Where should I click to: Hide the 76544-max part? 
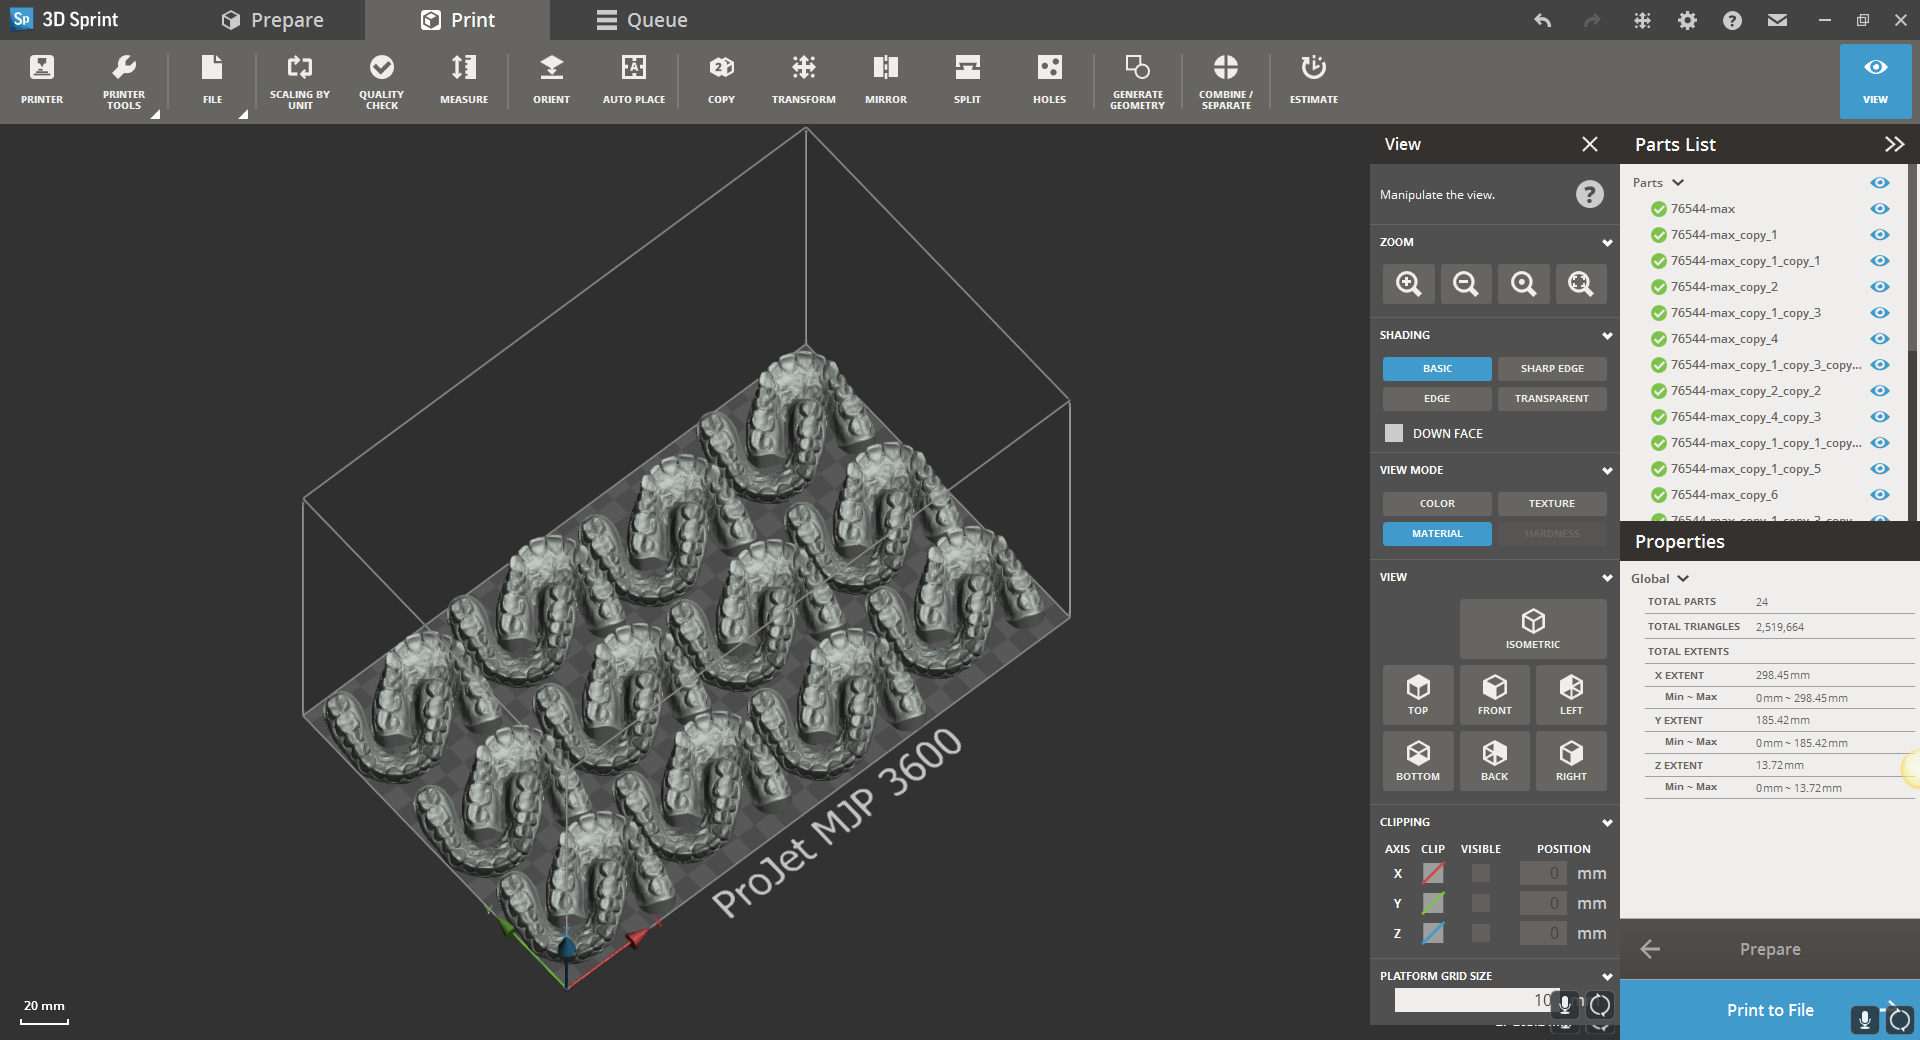pos(1880,209)
